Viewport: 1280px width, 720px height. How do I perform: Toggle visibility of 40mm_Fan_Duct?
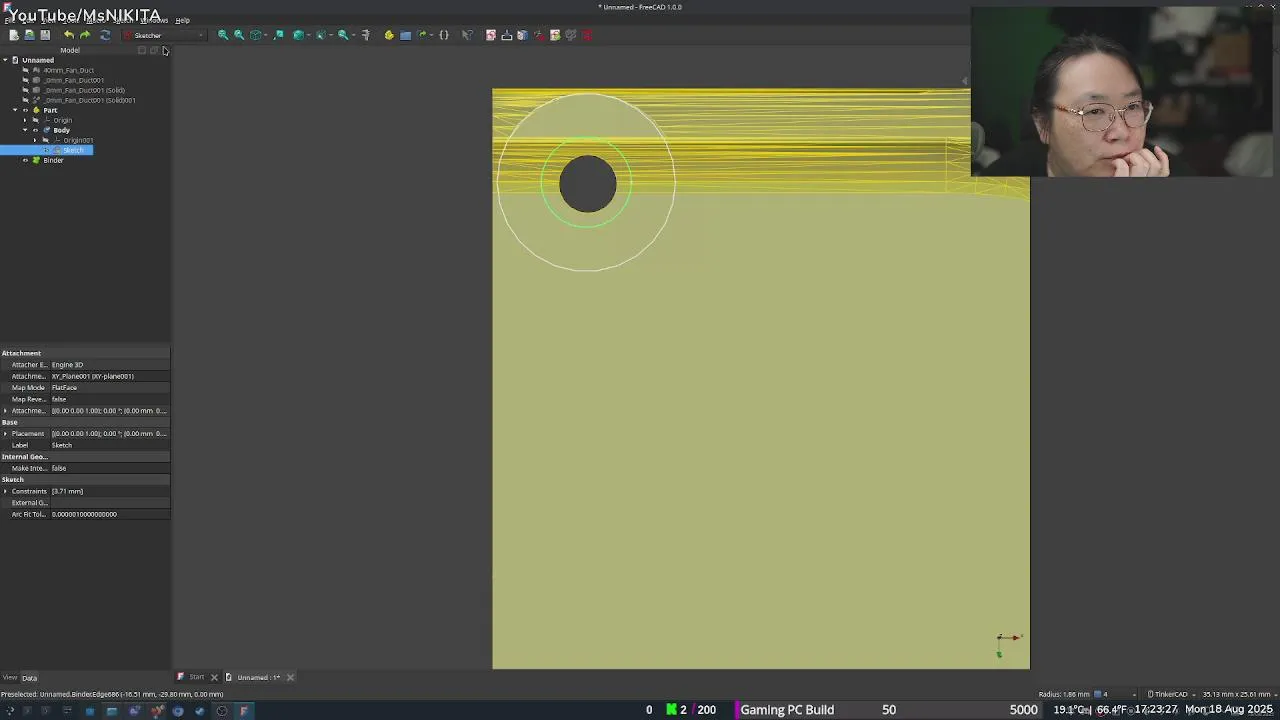tap(25, 70)
